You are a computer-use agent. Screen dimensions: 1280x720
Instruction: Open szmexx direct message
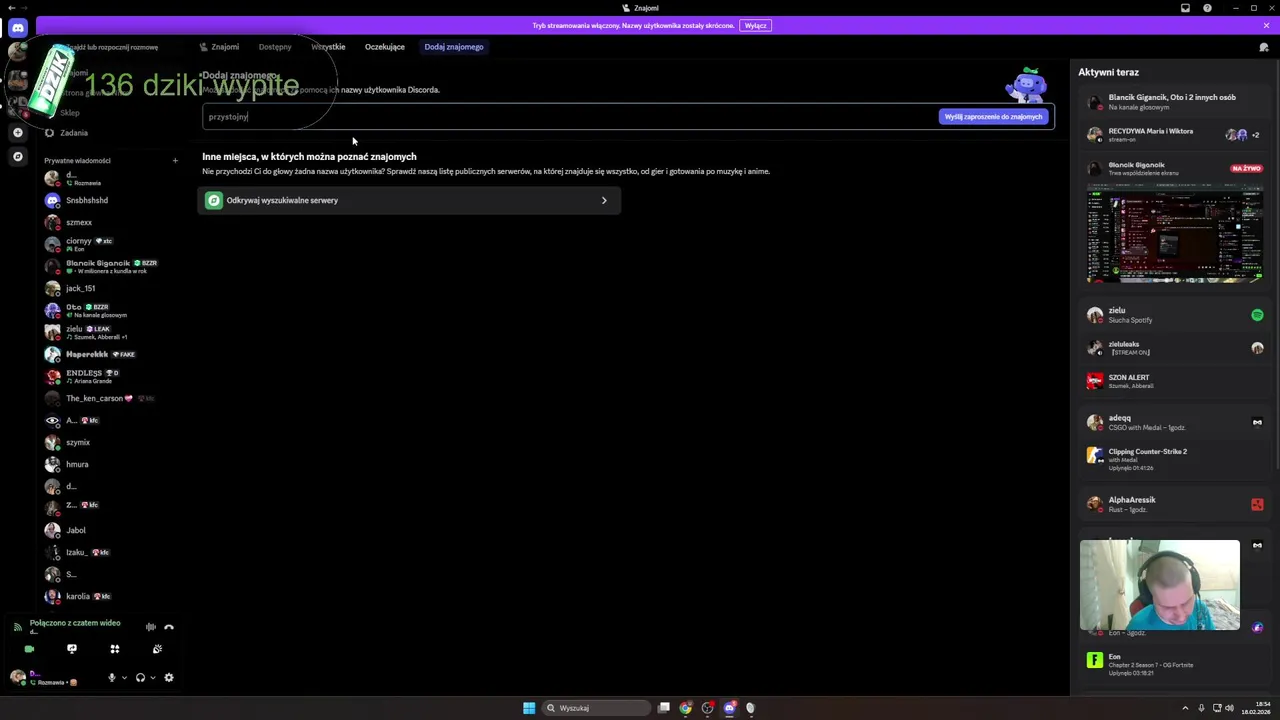pos(110,222)
